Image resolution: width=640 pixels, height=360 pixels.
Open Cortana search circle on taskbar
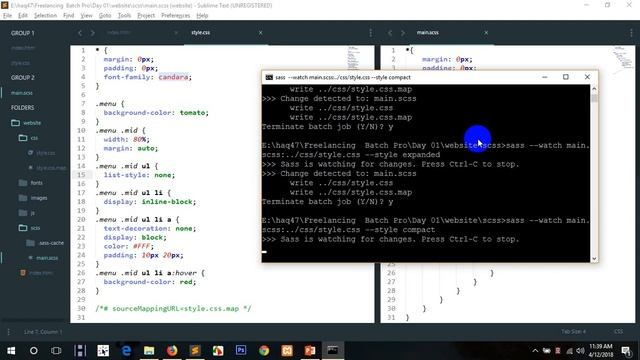coord(33,351)
